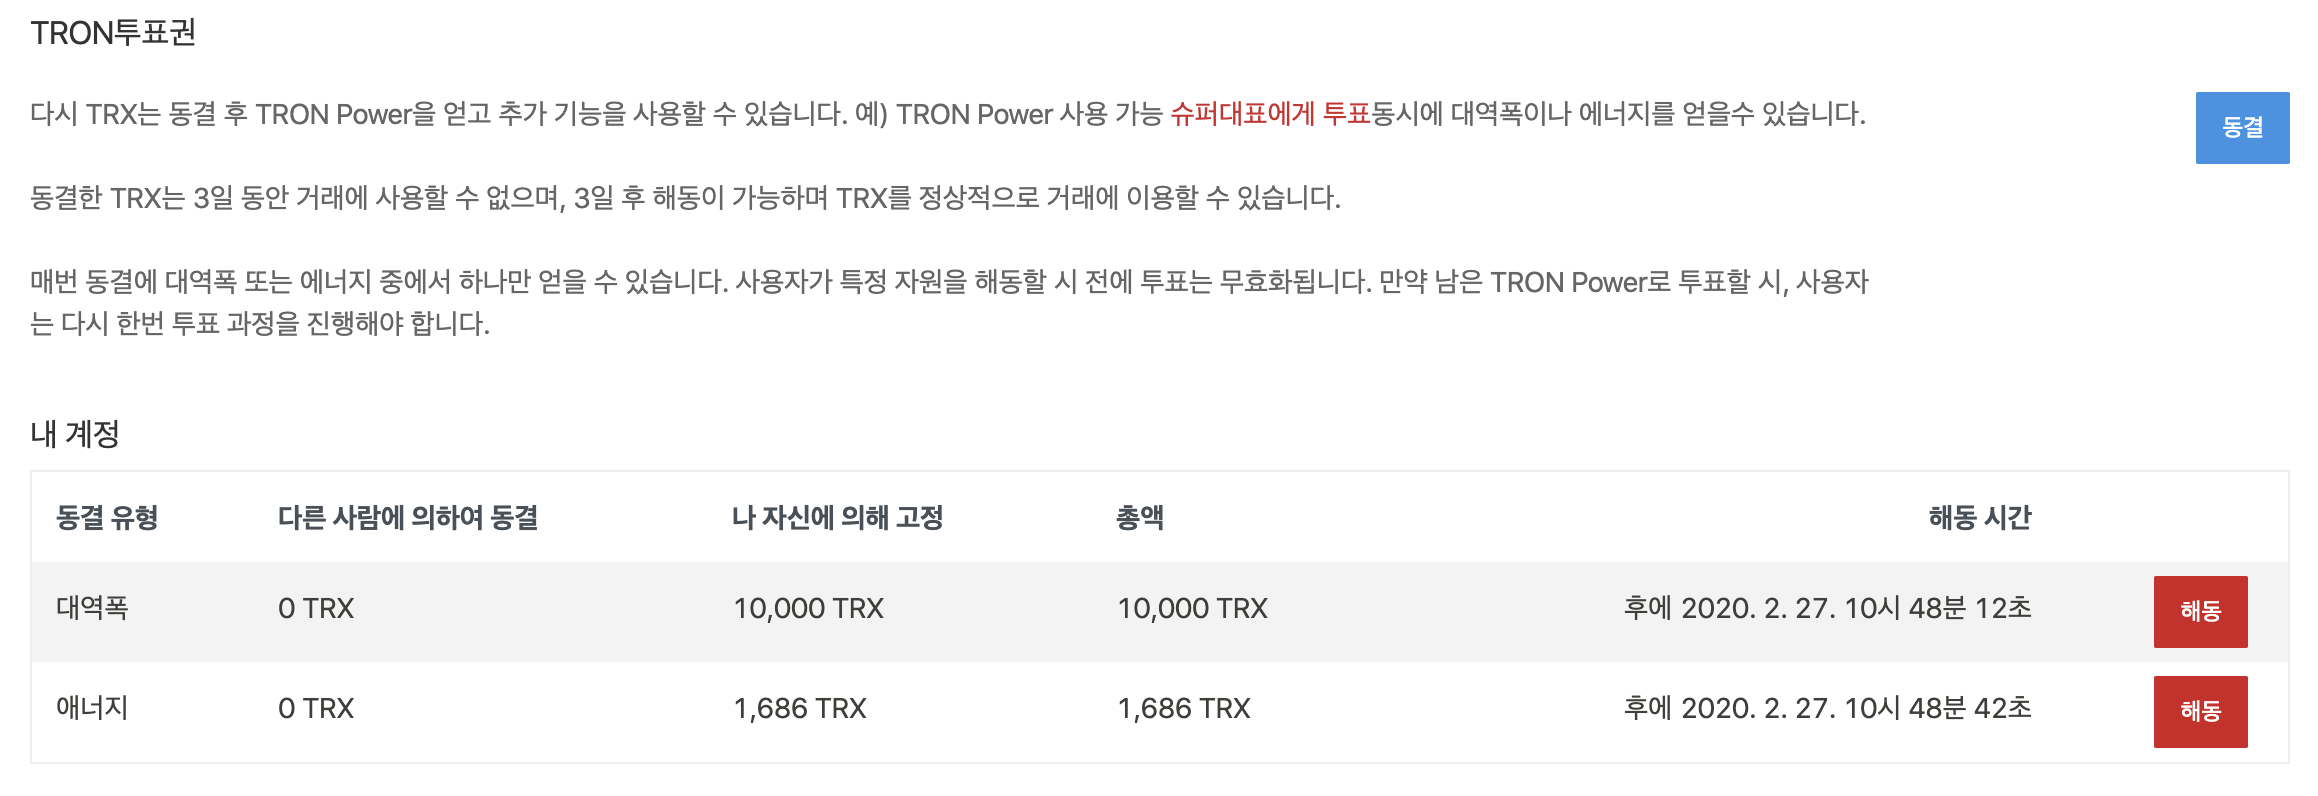Viewport: 2318px width, 796px height.
Task: Click 0 TRX in the 애너지 row
Action: click(316, 708)
